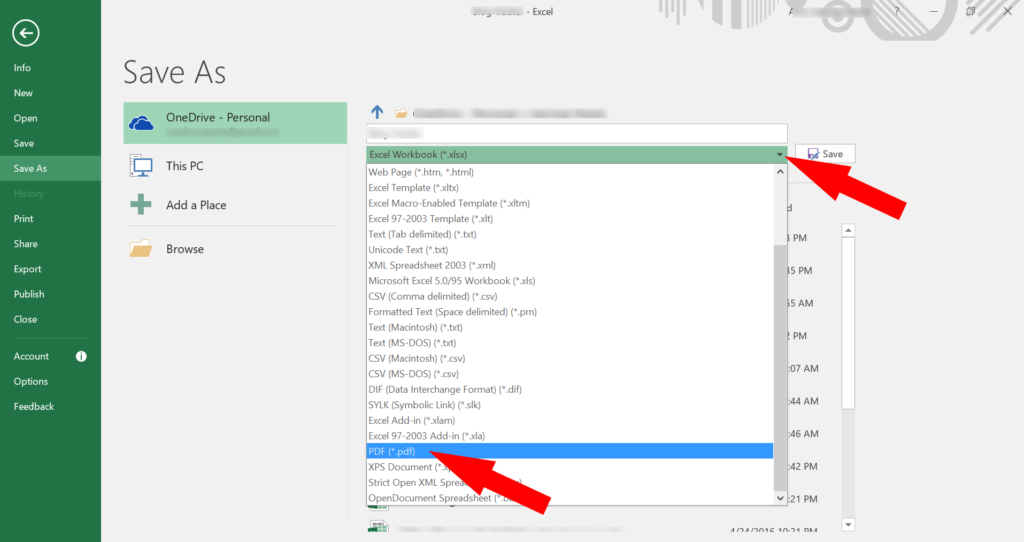This screenshot has height=542, width=1024.
Task: Choose Microsoft Excel 5.0/95 Workbook (*.xls)
Action: pos(570,281)
